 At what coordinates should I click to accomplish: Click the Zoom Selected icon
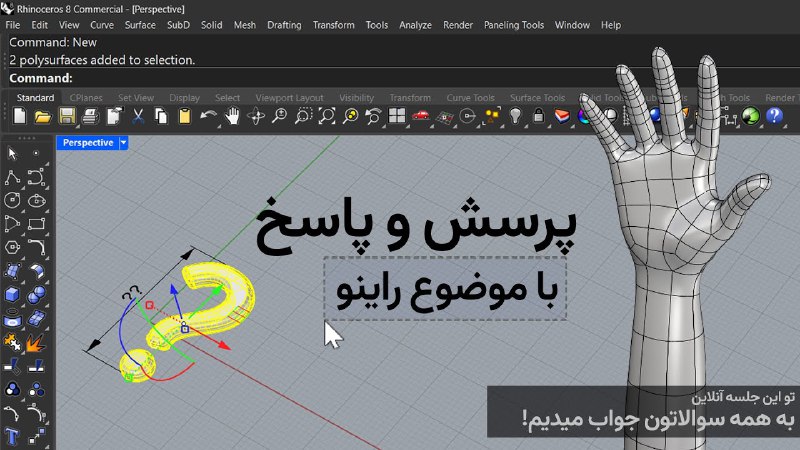click(350, 116)
